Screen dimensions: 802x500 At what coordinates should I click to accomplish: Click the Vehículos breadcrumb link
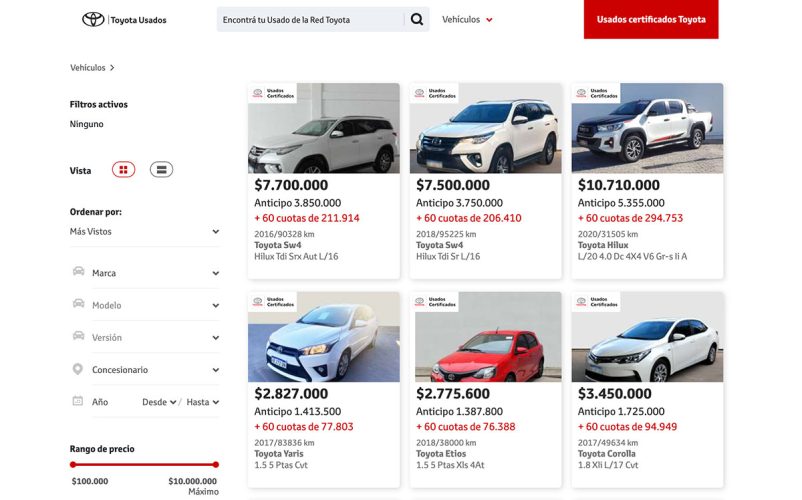pos(88,68)
